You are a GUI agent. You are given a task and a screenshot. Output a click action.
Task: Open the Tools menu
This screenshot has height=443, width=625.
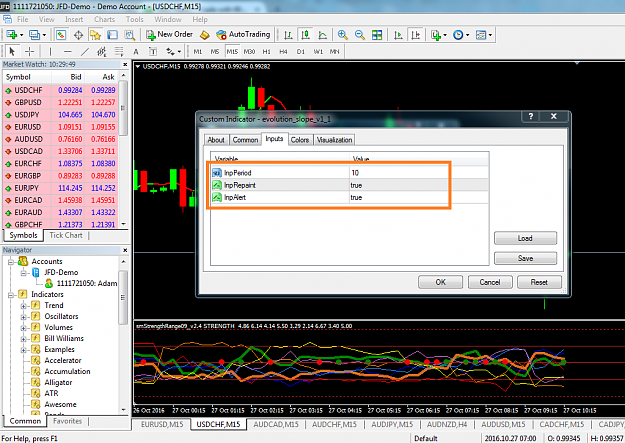pos(135,19)
